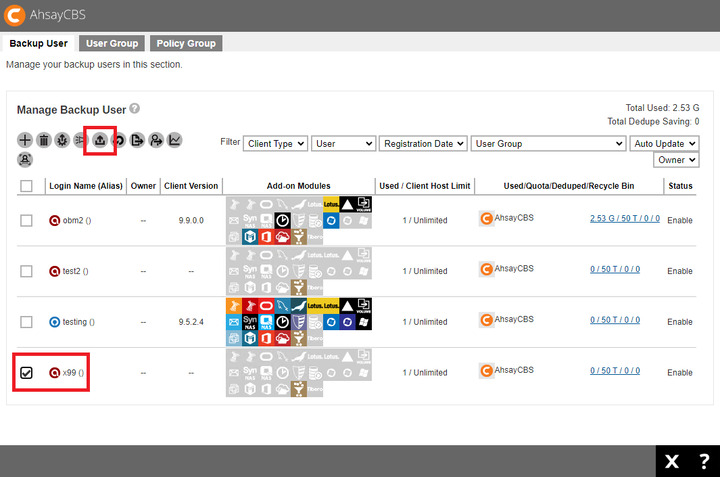Click the delete user trash icon
This screenshot has width=720, height=477.
point(44,140)
